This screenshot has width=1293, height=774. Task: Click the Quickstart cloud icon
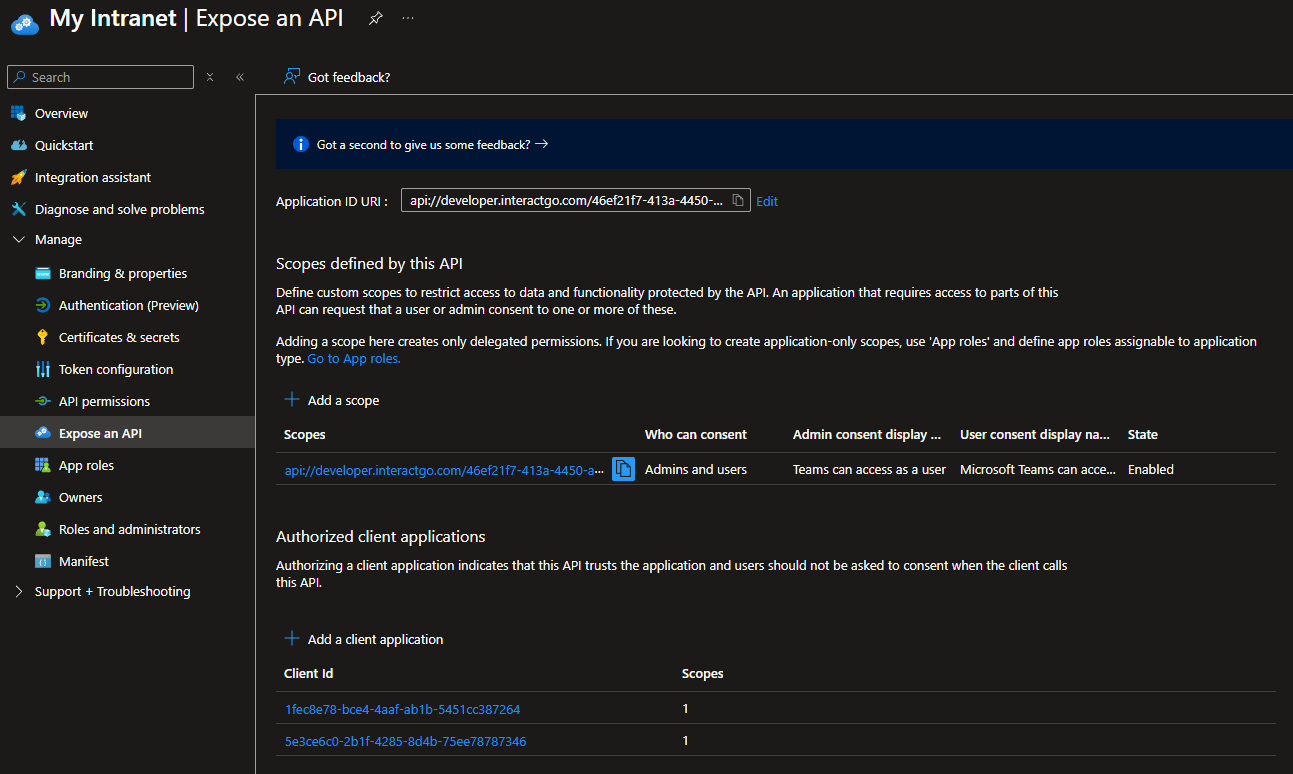[x=18, y=145]
